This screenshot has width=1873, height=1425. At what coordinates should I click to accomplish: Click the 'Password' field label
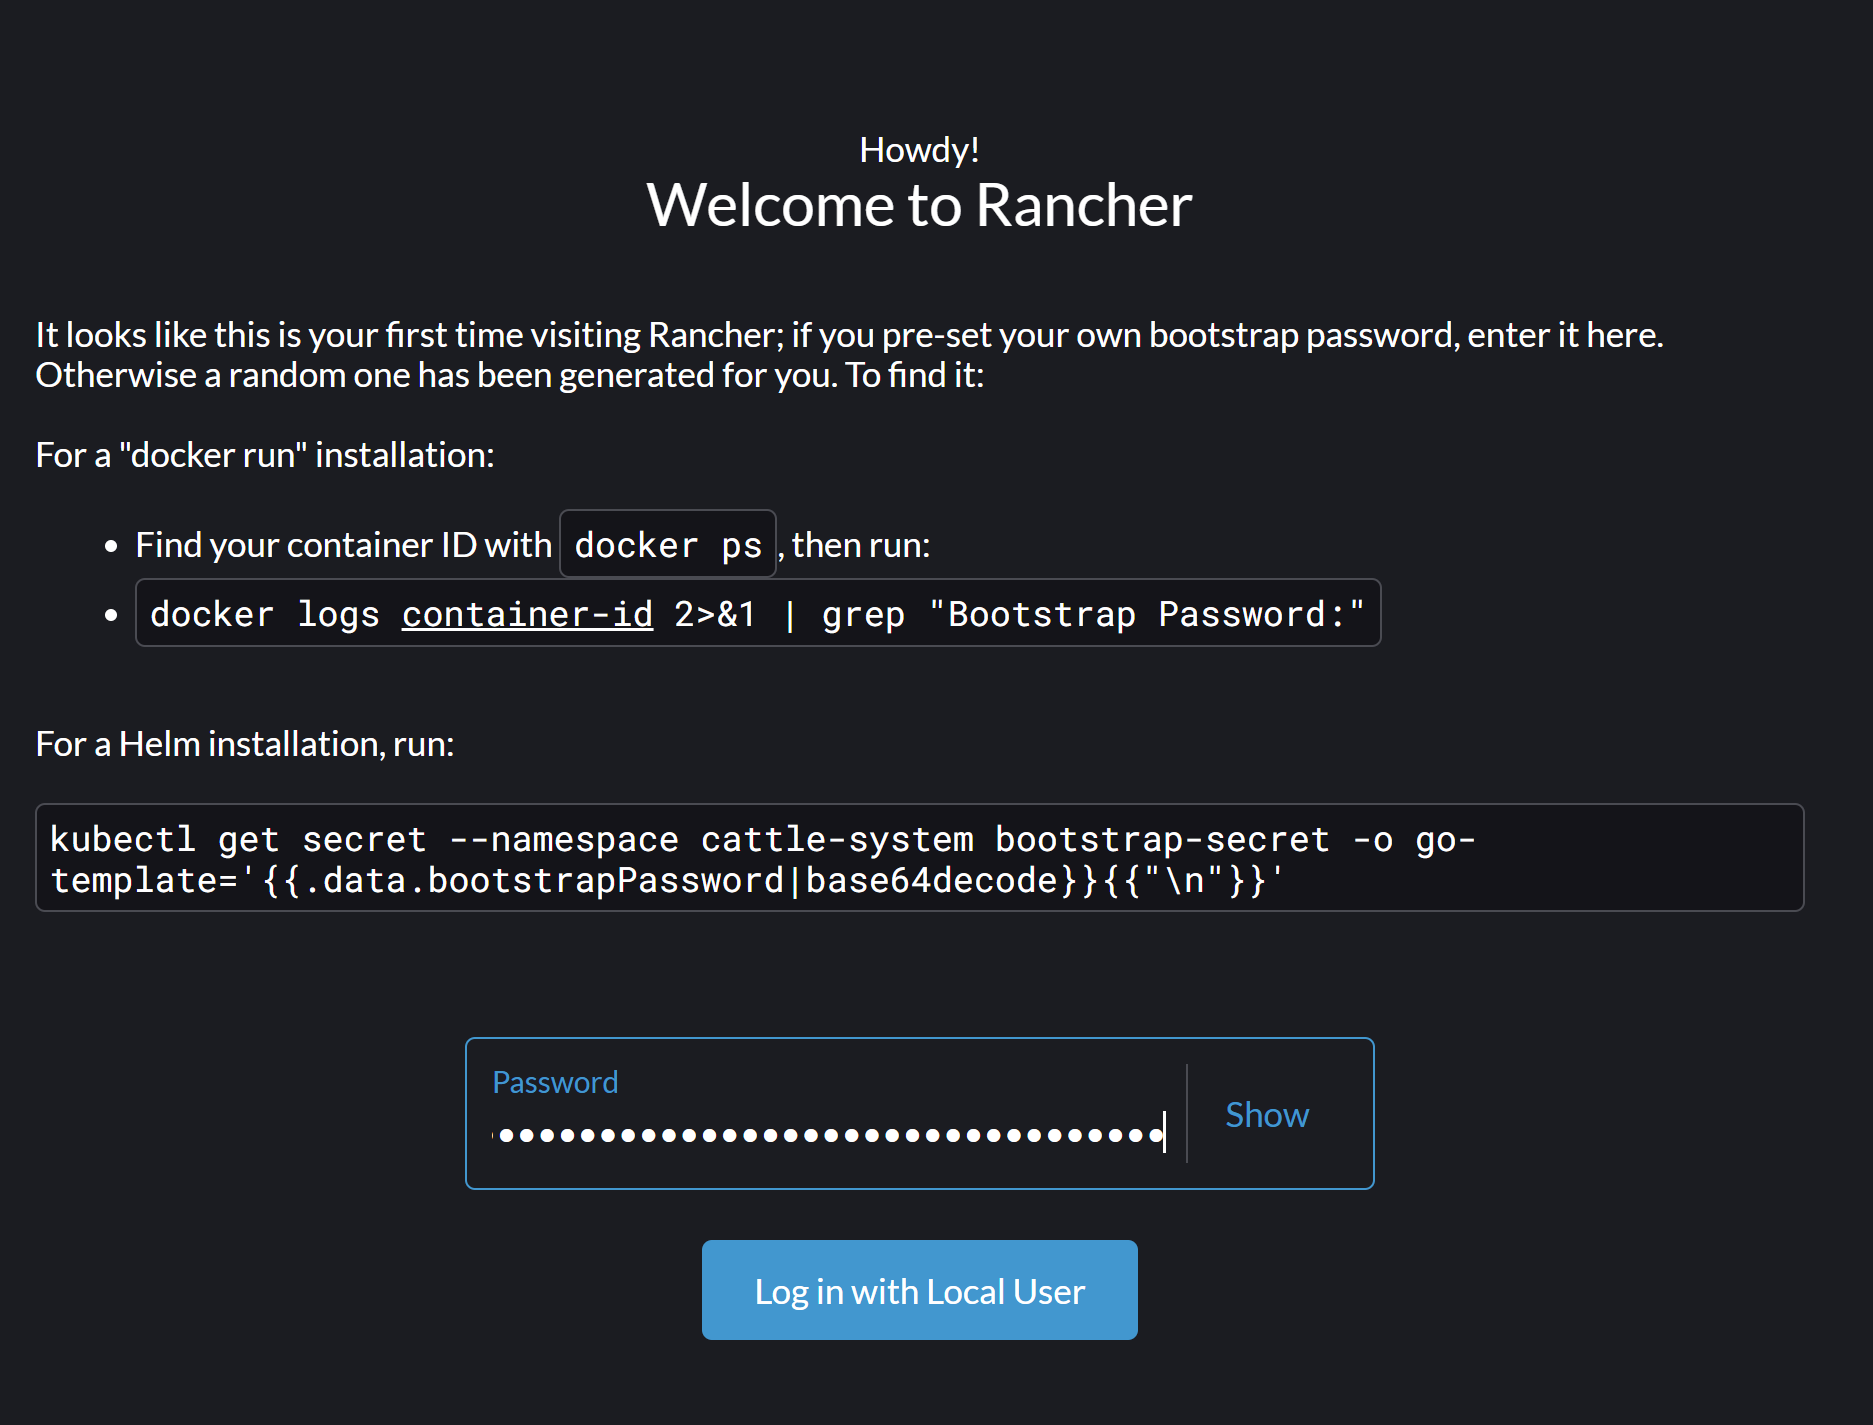[555, 1082]
